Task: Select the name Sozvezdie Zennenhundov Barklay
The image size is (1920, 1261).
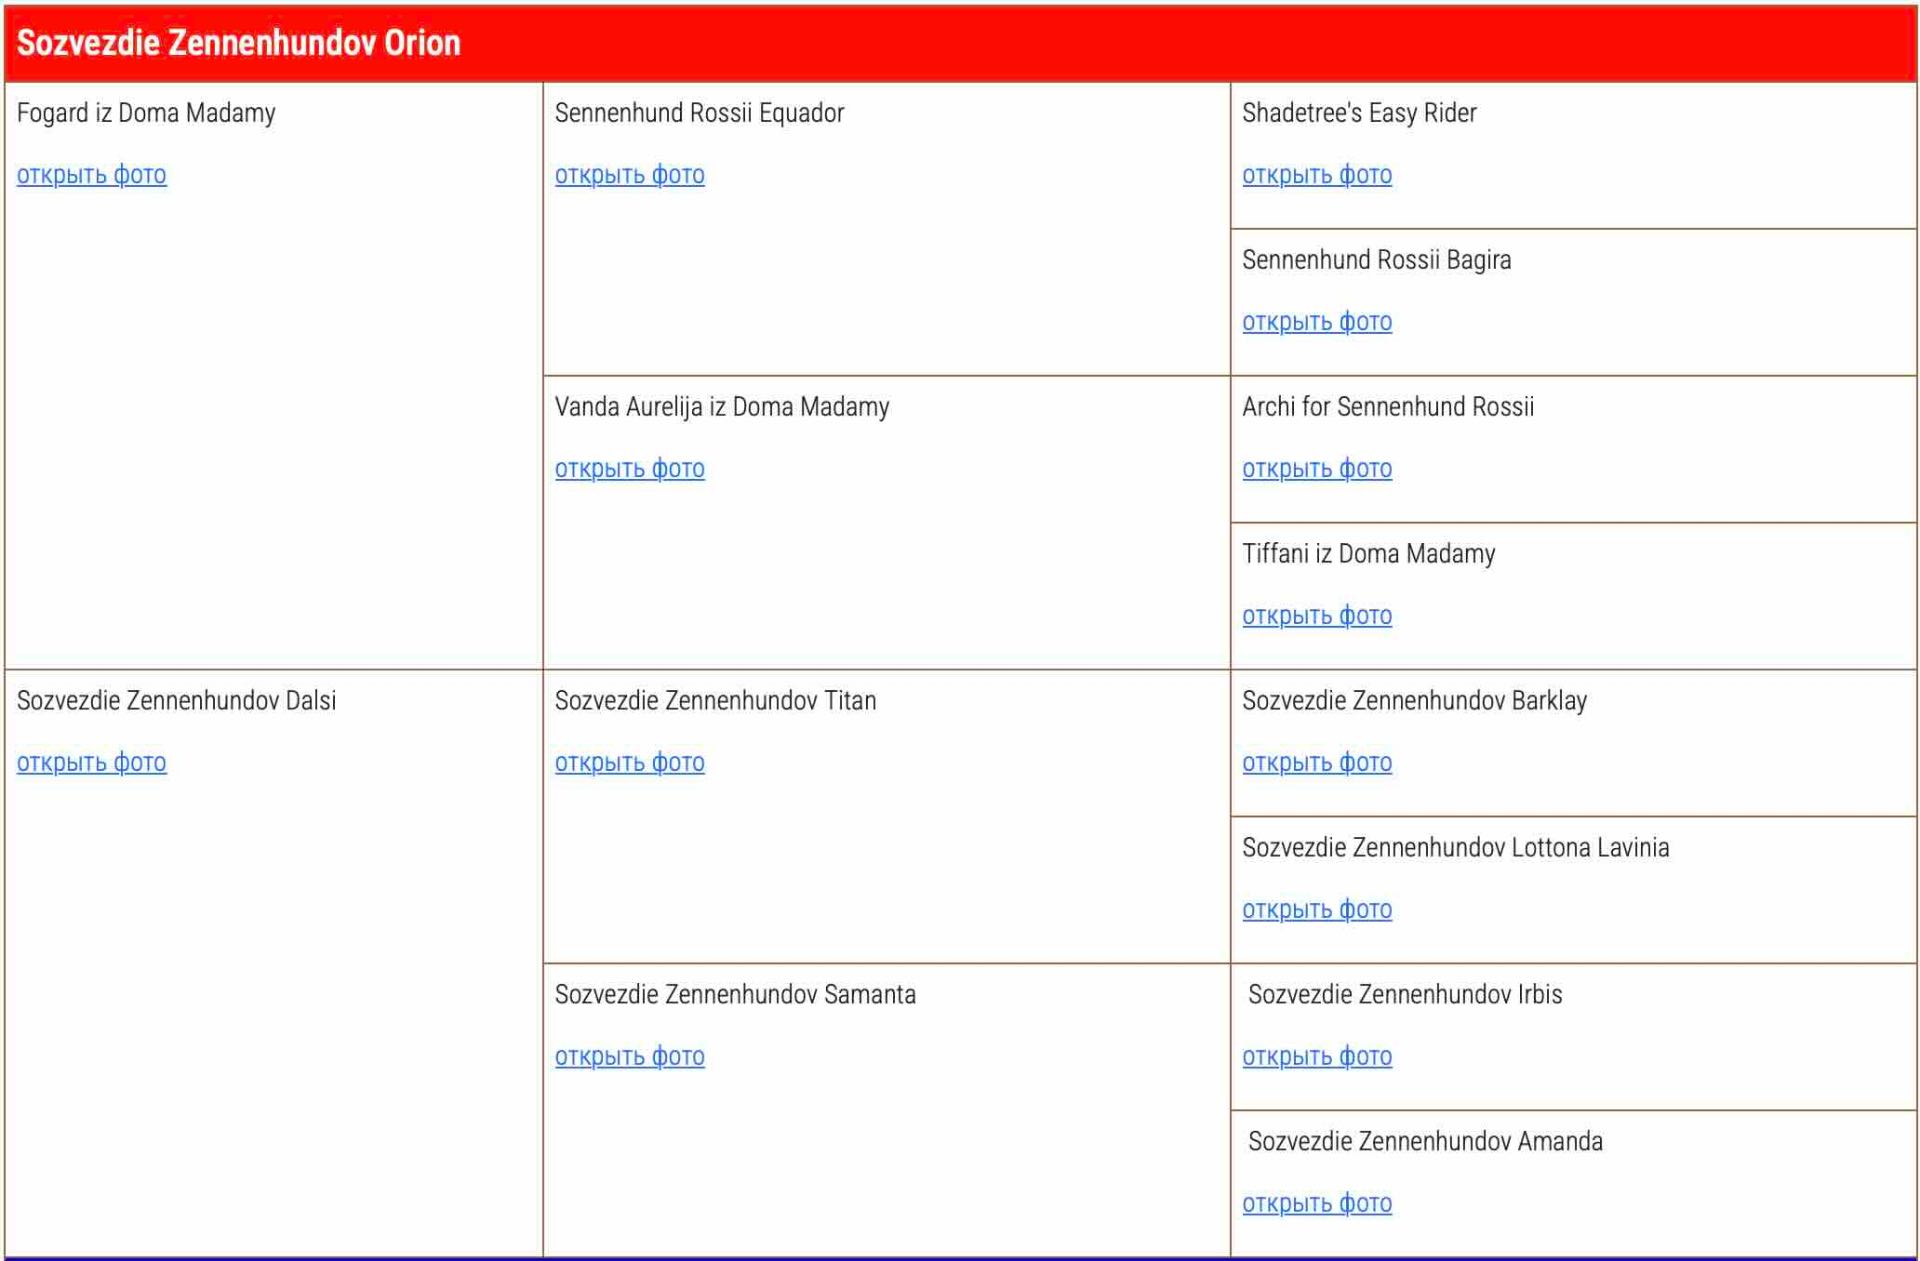Action: tap(1415, 701)
